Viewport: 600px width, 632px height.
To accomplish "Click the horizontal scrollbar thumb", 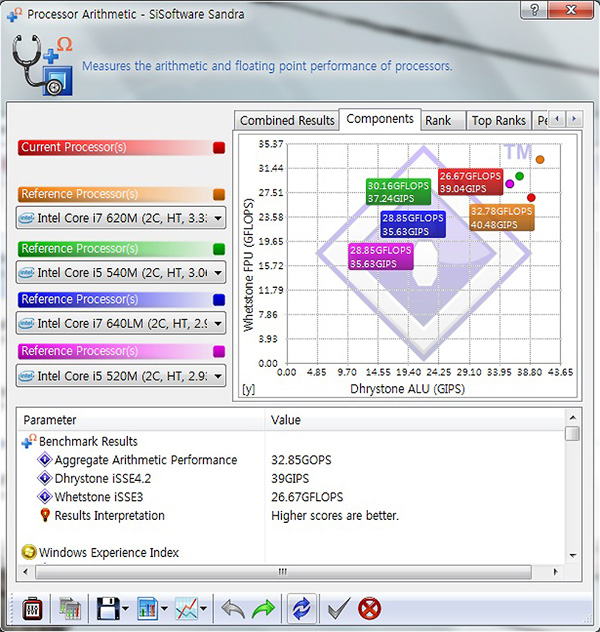I will (283, 572).
